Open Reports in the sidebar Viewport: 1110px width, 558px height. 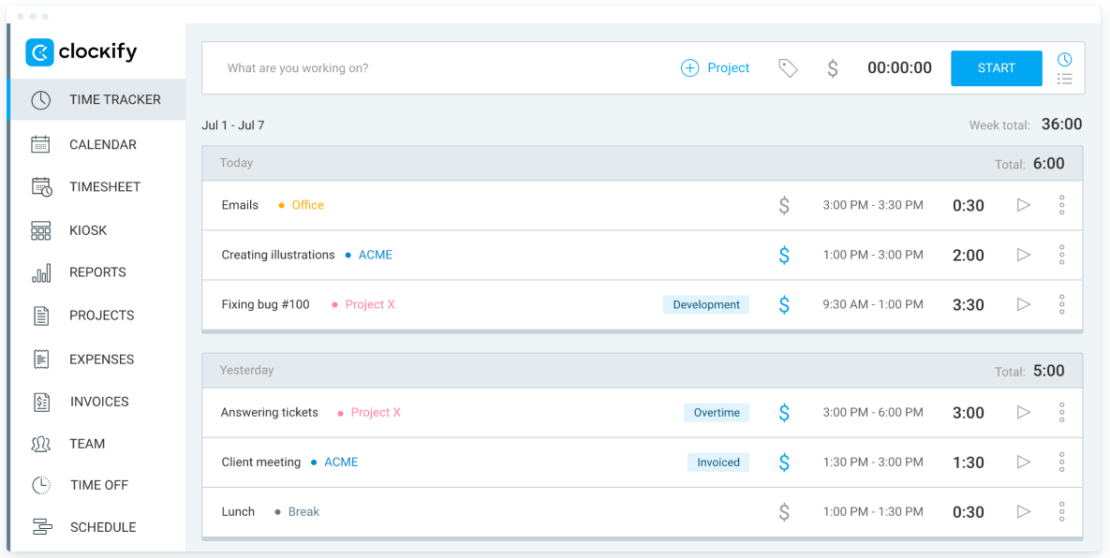[x=97, y=272]
